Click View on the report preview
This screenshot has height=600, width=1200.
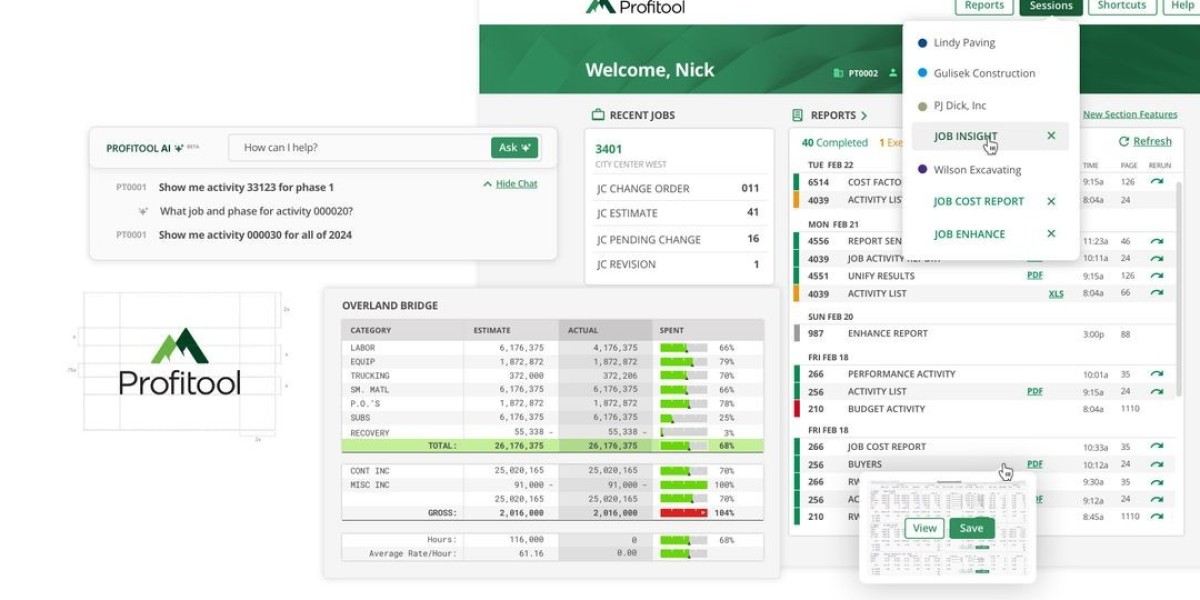point(925,528)
